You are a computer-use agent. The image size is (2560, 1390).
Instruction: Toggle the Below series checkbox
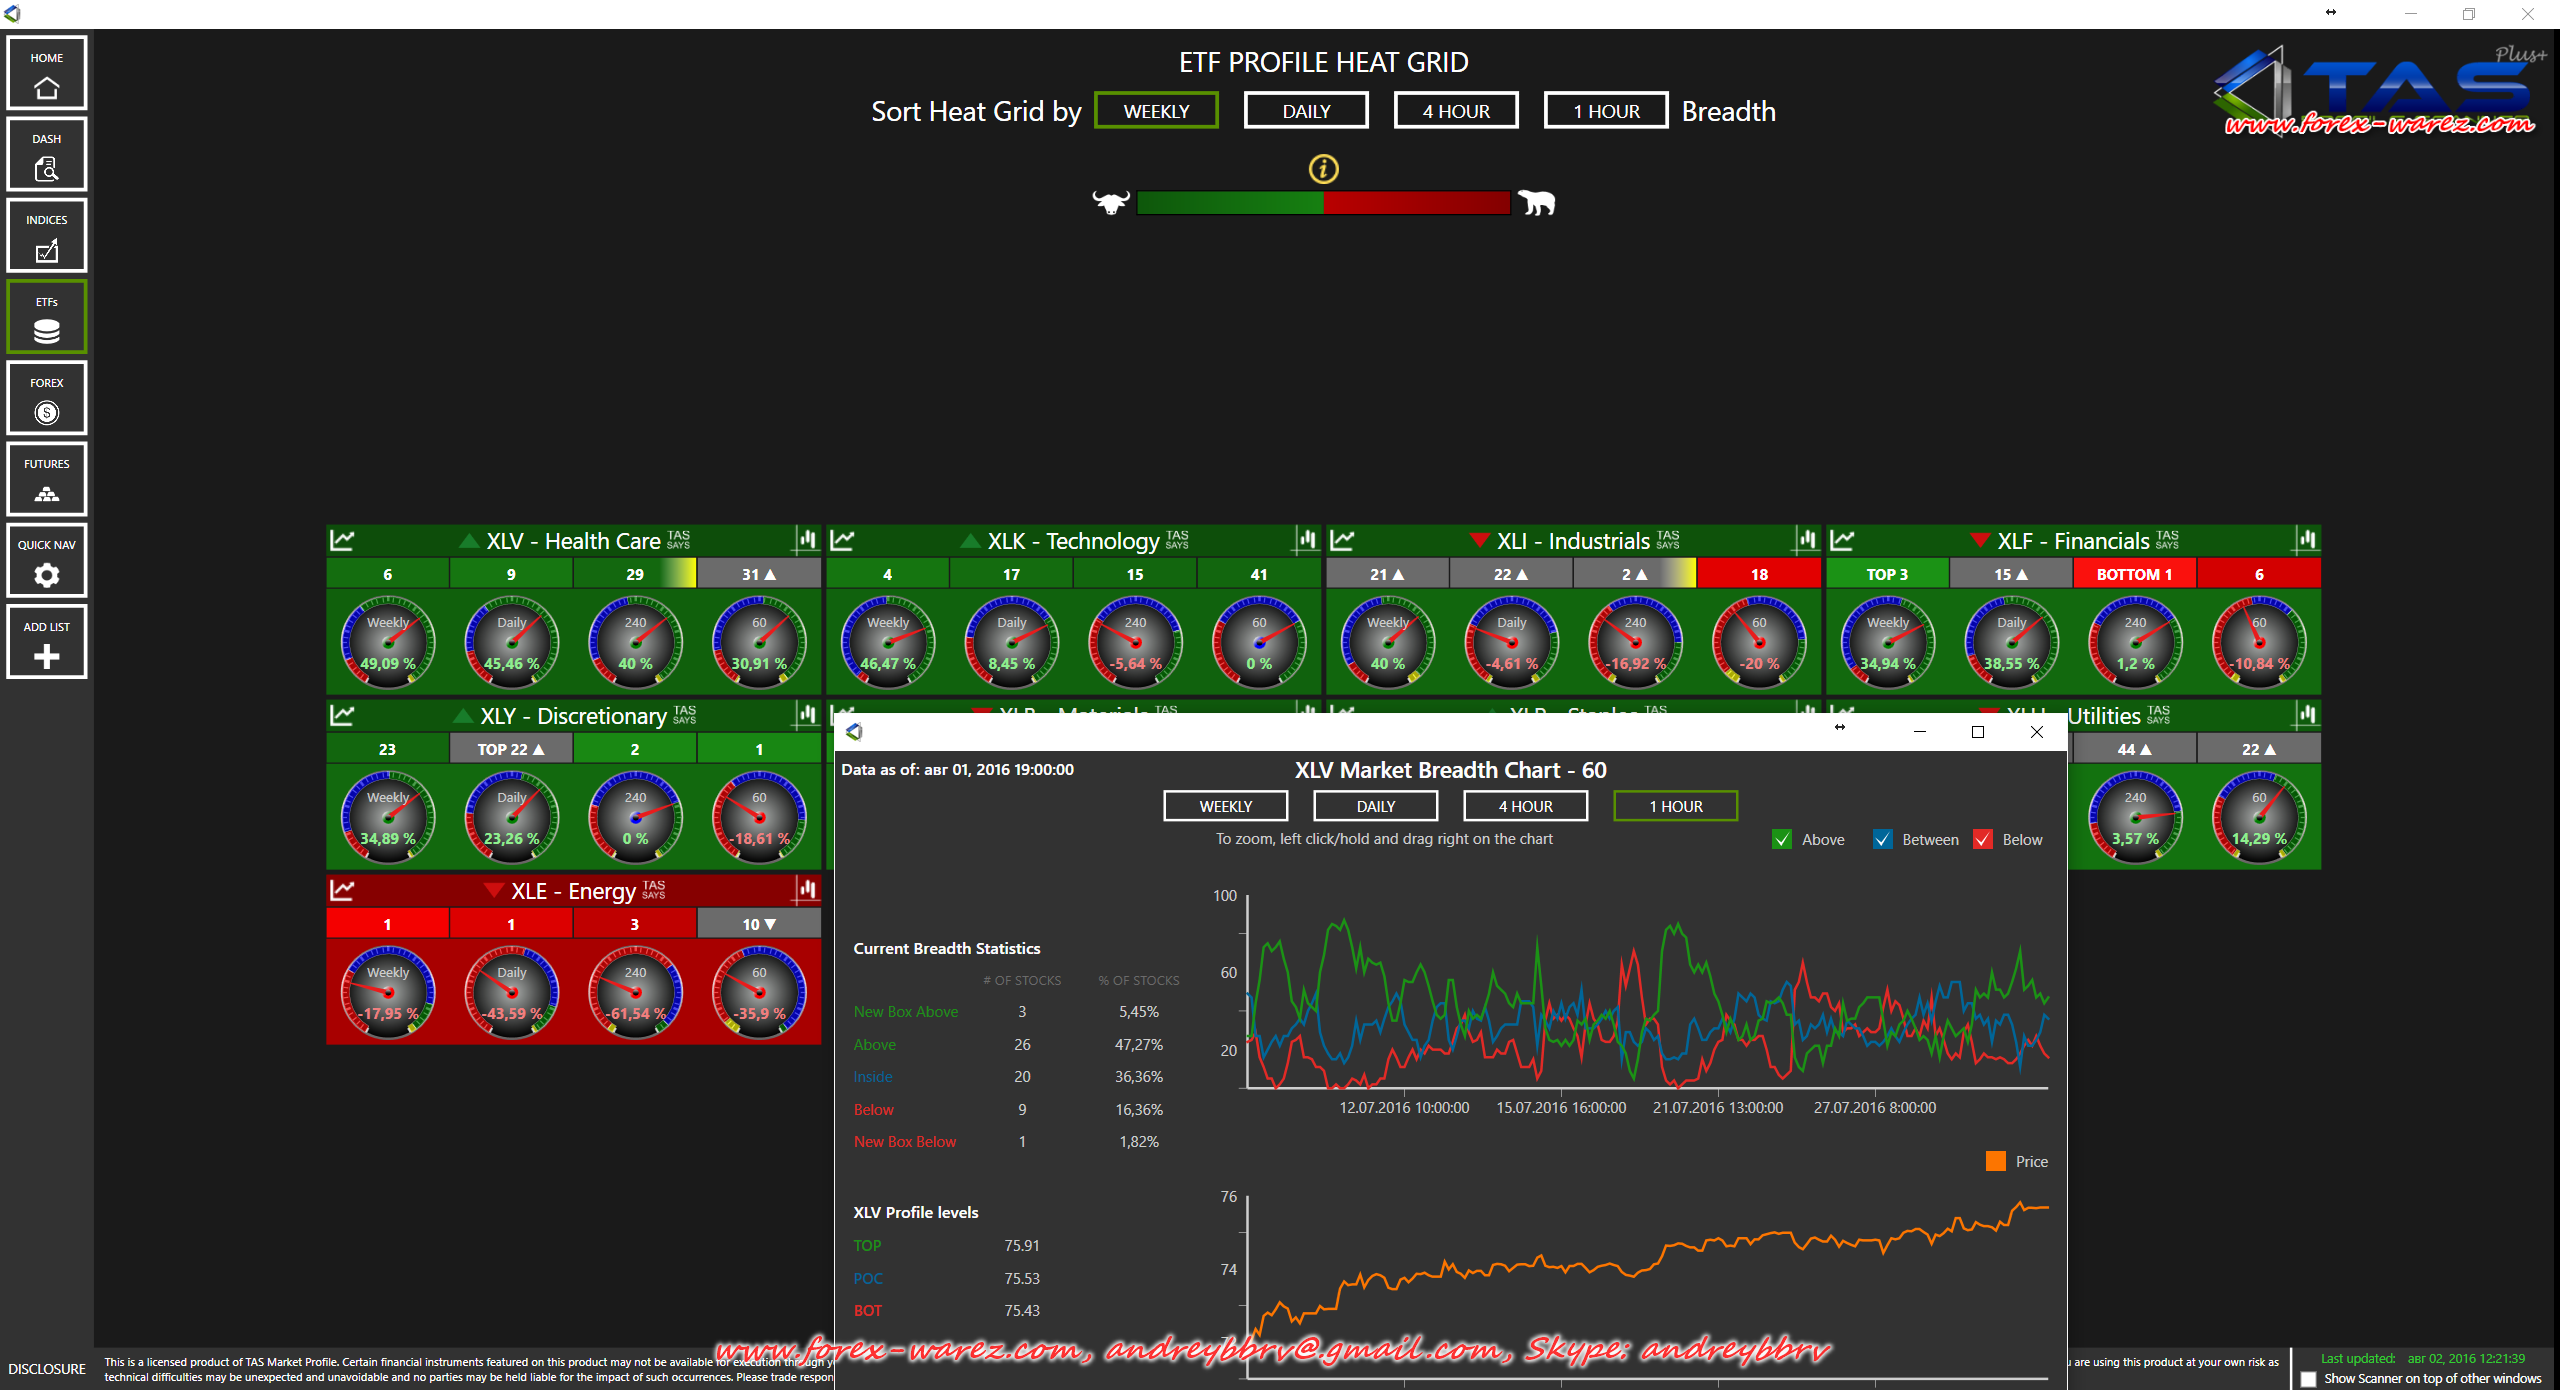click(1983, 840)
